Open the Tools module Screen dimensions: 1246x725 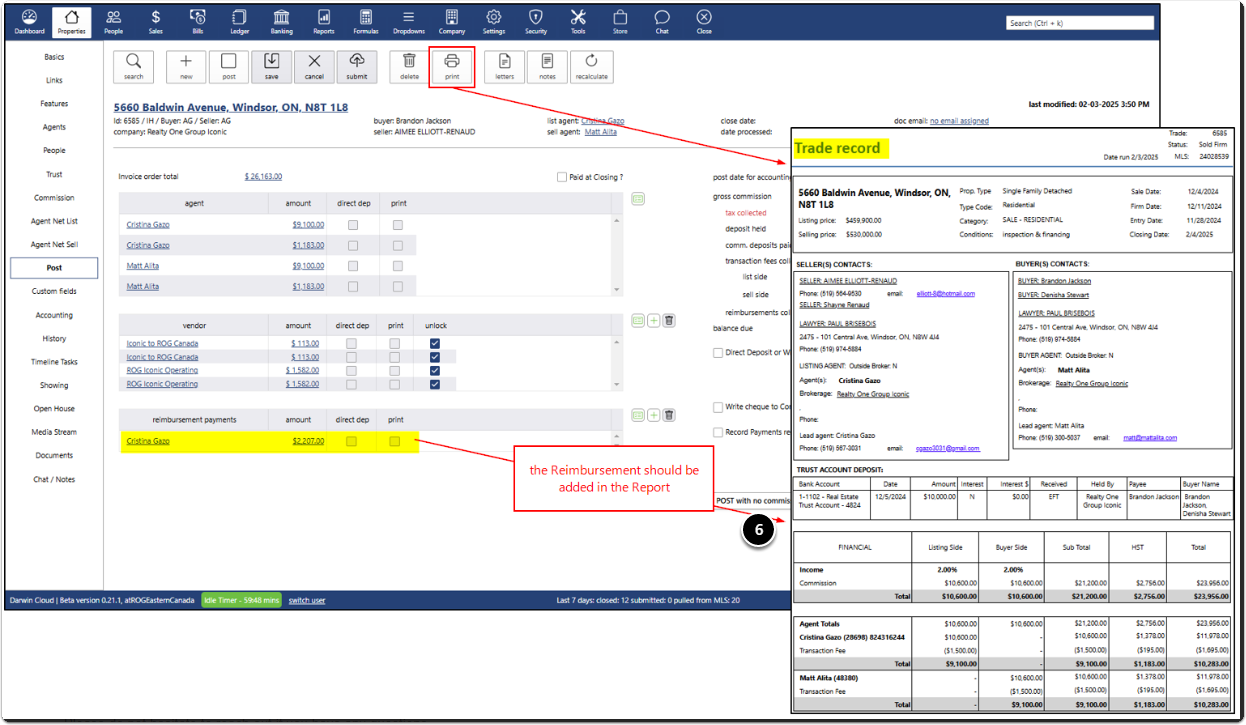[x=578, y=22]
